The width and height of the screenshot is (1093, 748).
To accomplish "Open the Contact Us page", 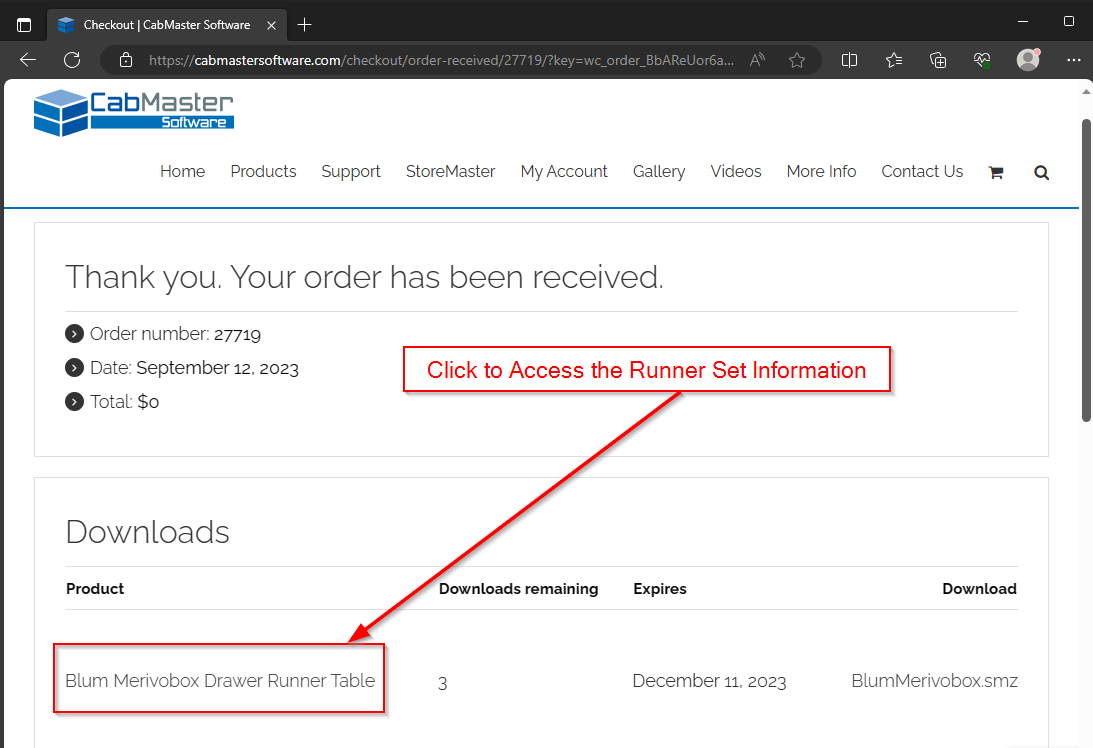I will (x=922, y=171).
